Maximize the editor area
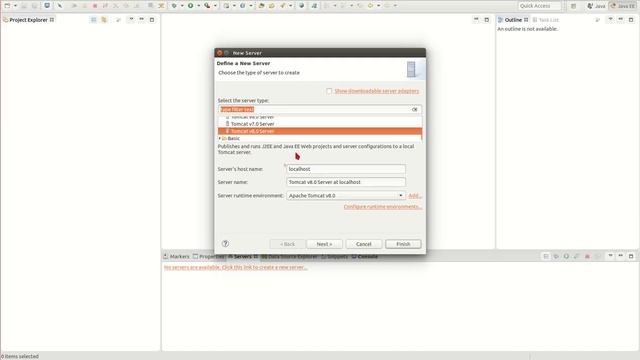 click(x=487, y=20)
